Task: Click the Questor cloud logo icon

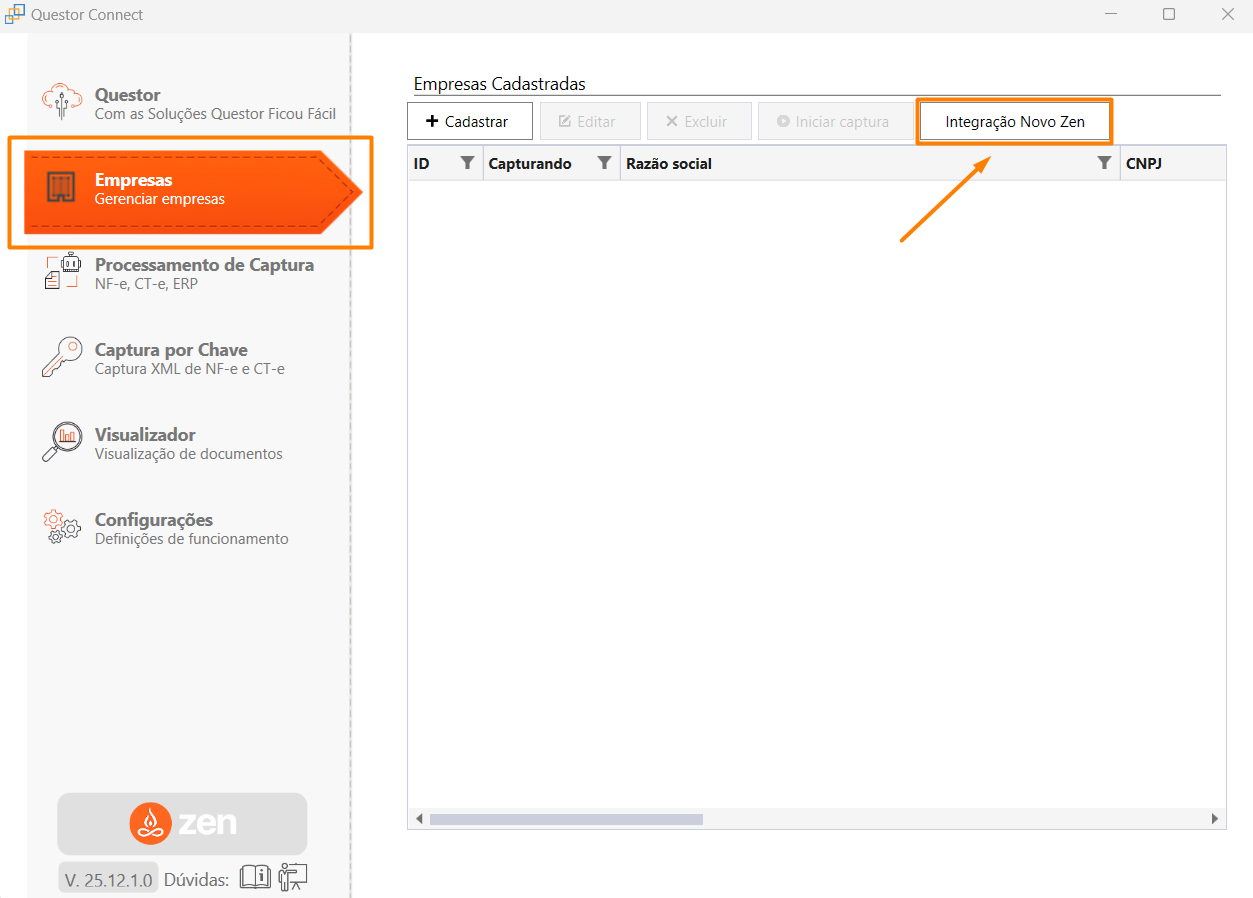Action: [x=61, y=102]
